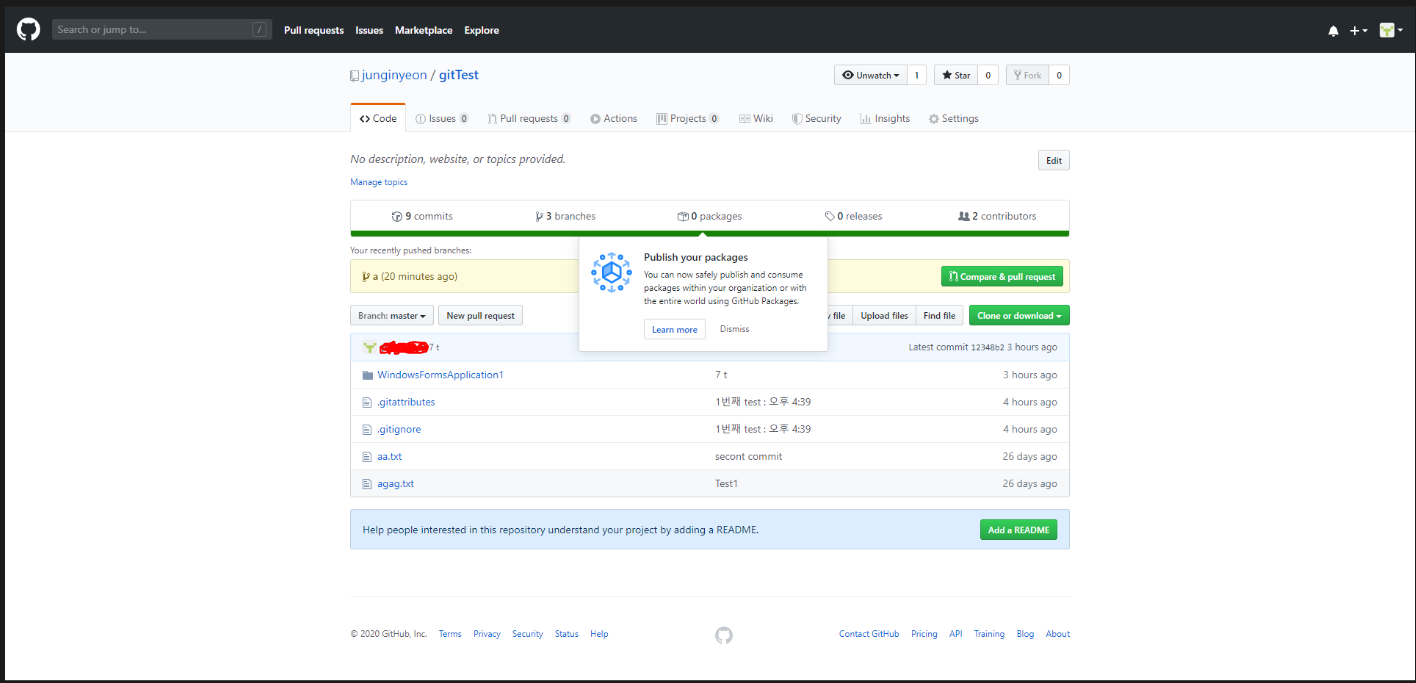Open the Branch: master dropdown
The height and width of the screenshot is (683, 1416).
point(392,316)
